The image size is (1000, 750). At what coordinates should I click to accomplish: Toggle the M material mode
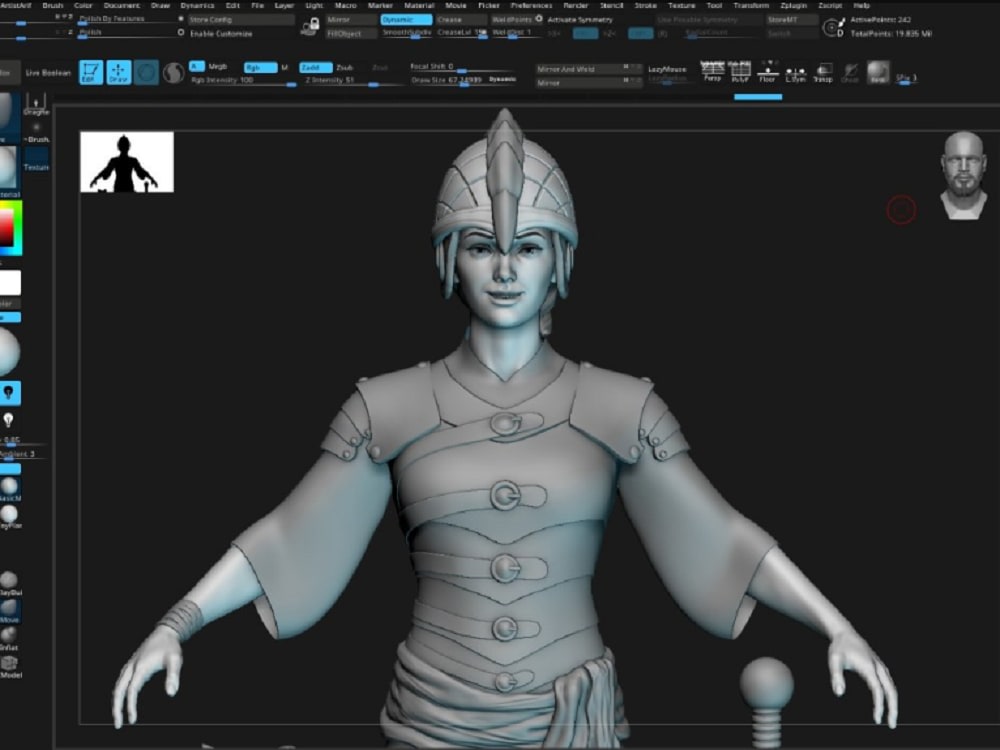pos(284,67)
